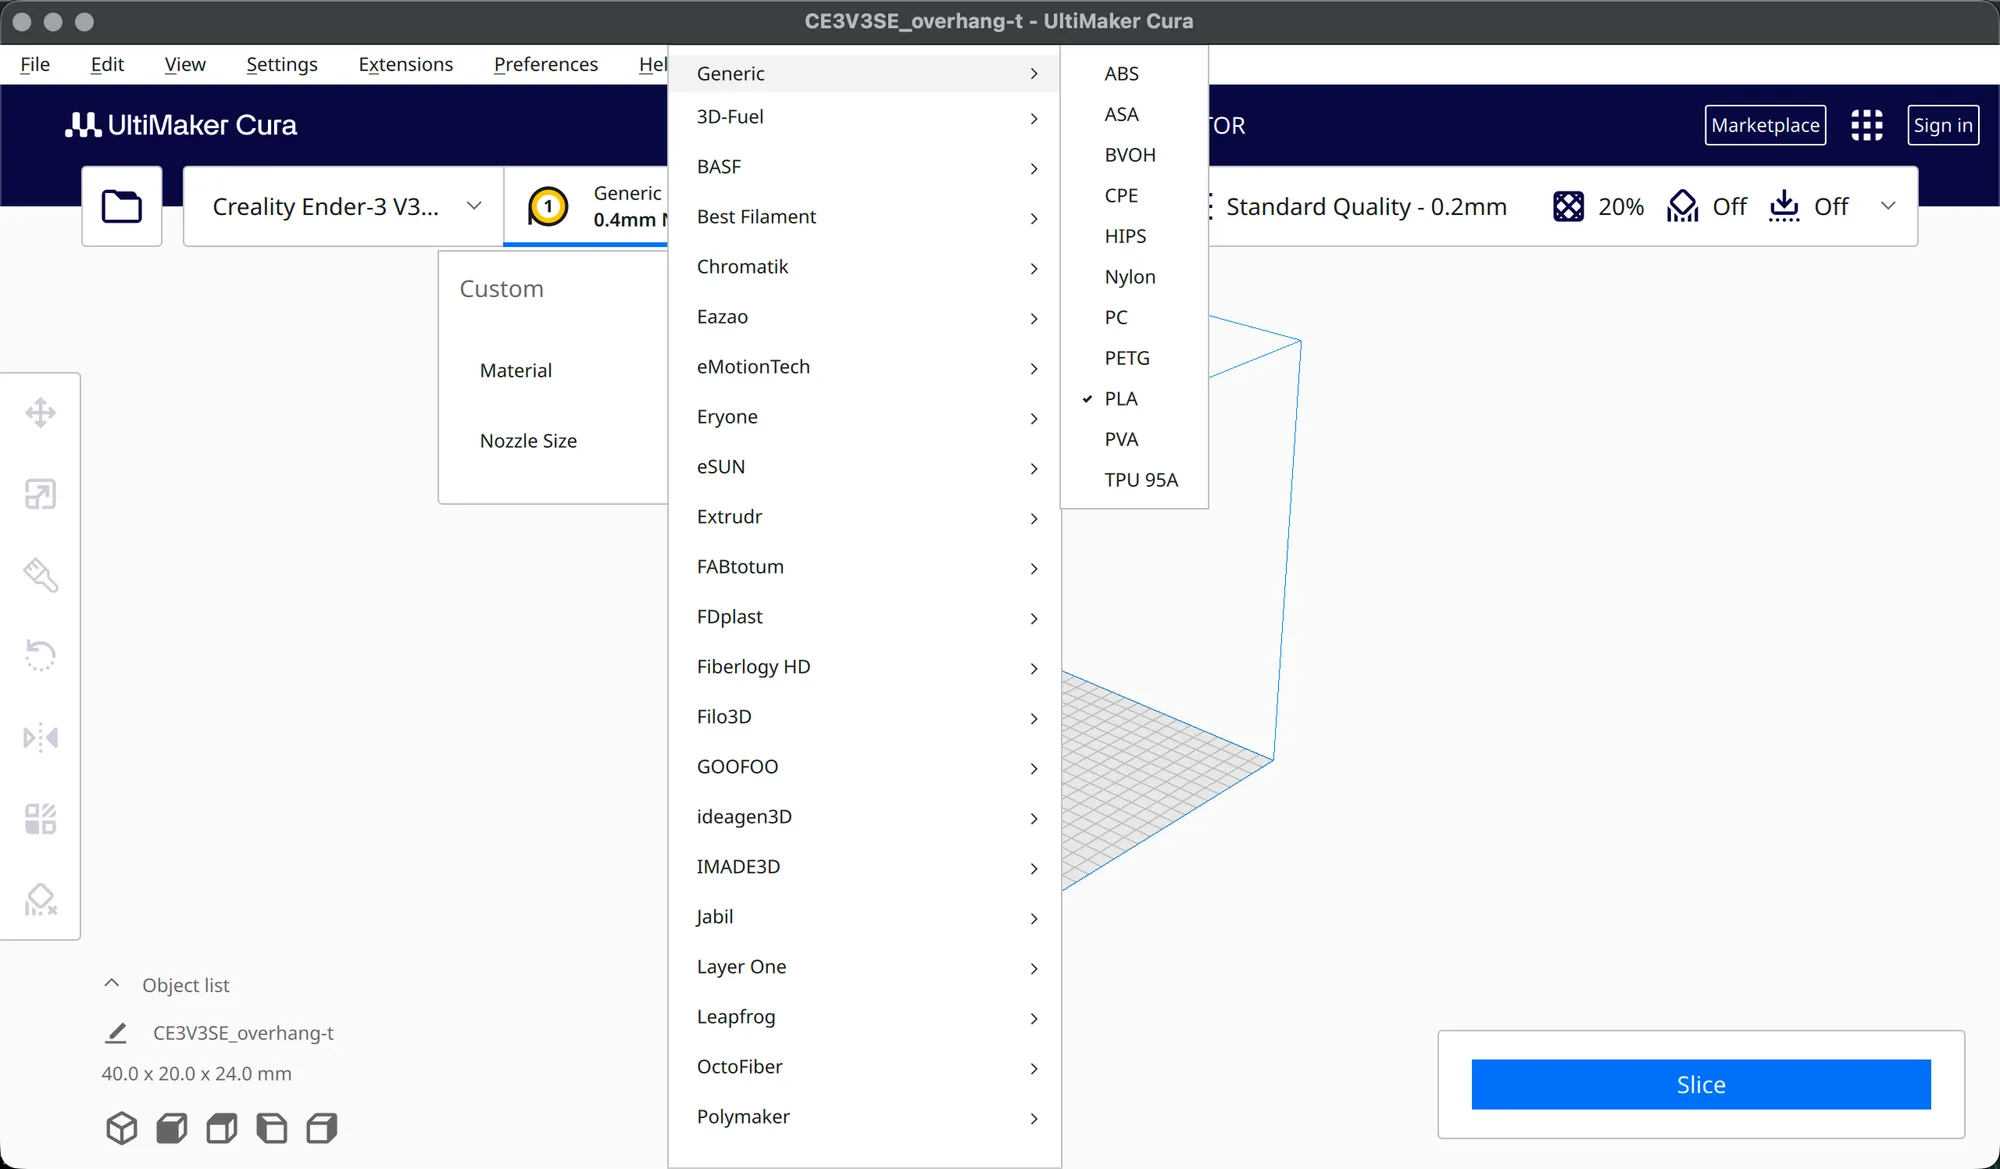Select the Rotate tool in the sidebar
The width and height of the screenshot is (2000, 1169).
[x=40, y=656]
